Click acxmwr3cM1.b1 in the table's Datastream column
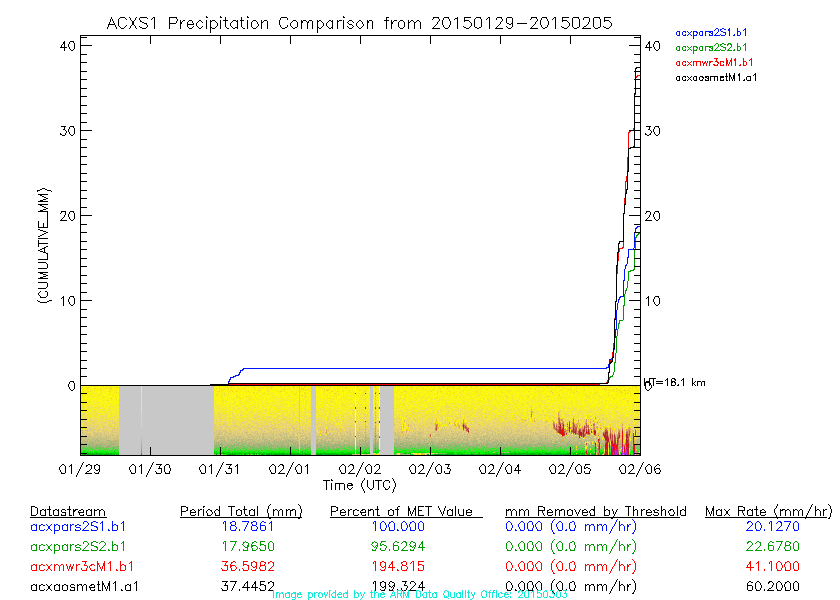This screenshot has width=840, height=600. [79, 566]
